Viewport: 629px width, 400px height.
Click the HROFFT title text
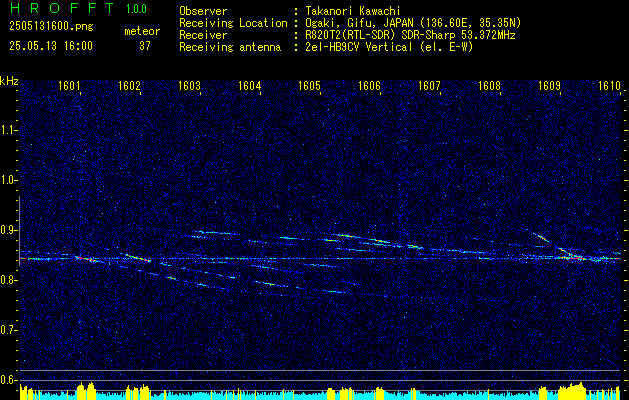(61, 8)
